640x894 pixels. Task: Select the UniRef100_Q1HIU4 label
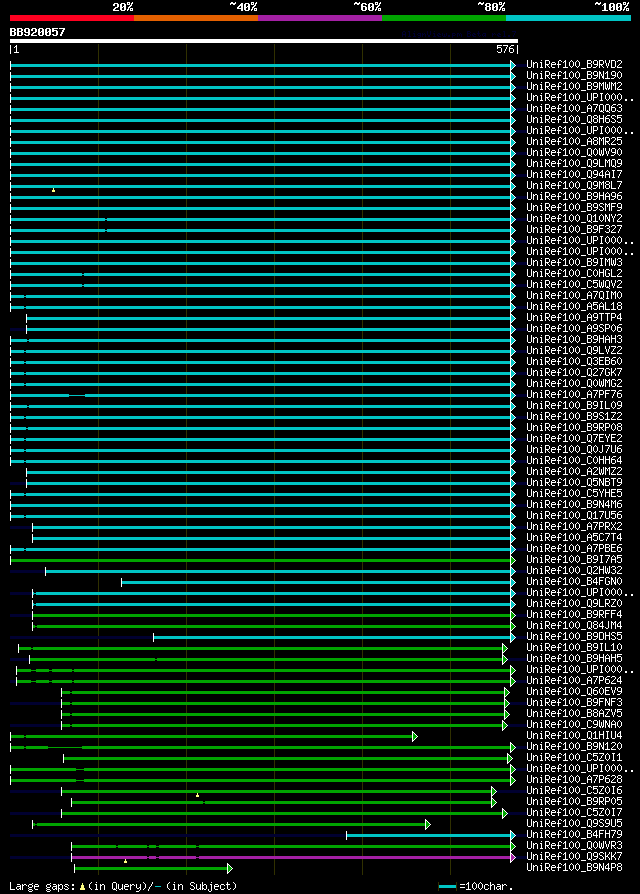574,735
